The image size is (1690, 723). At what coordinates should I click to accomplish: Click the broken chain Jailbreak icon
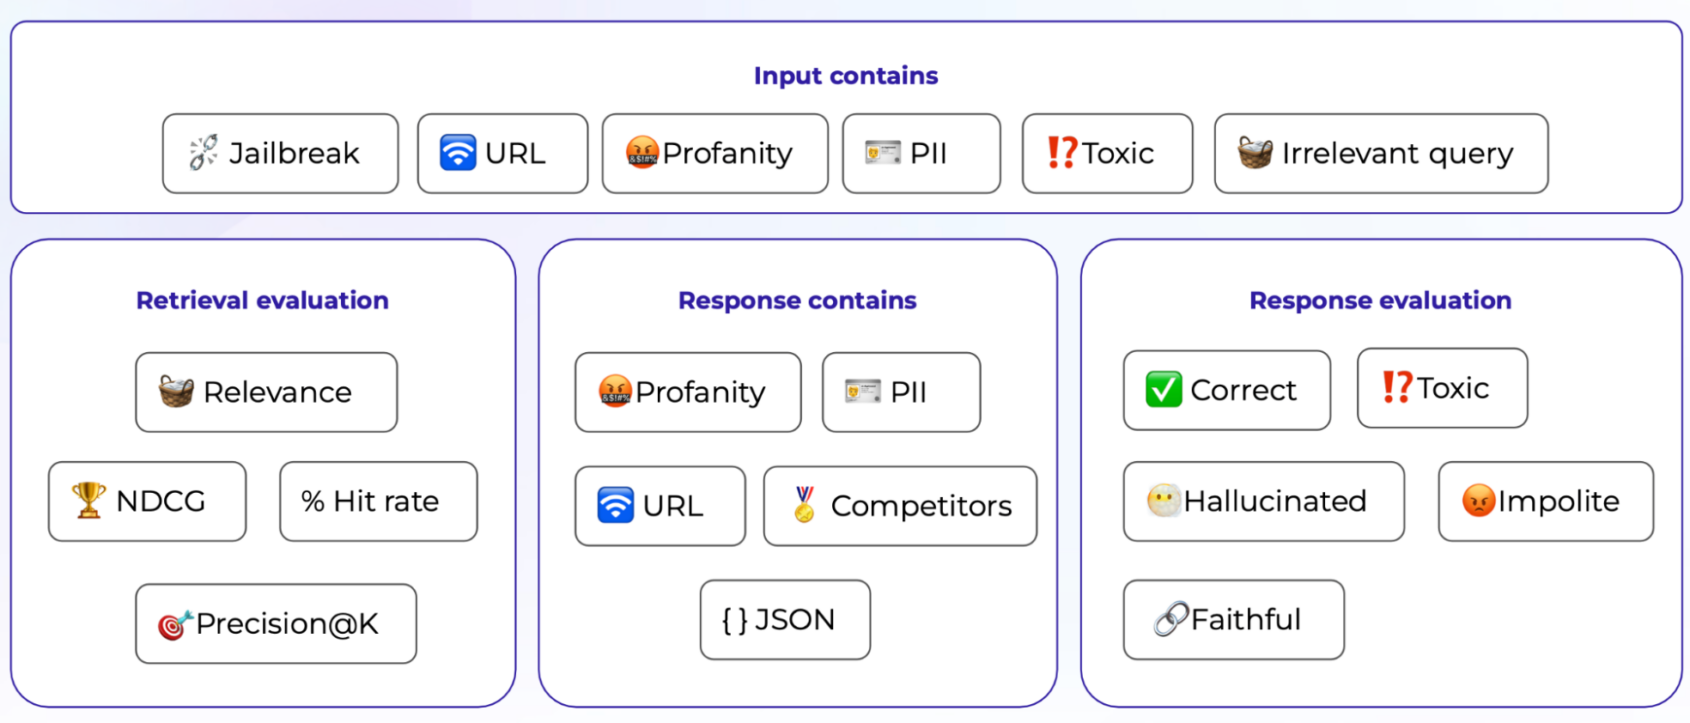(203, 153)
